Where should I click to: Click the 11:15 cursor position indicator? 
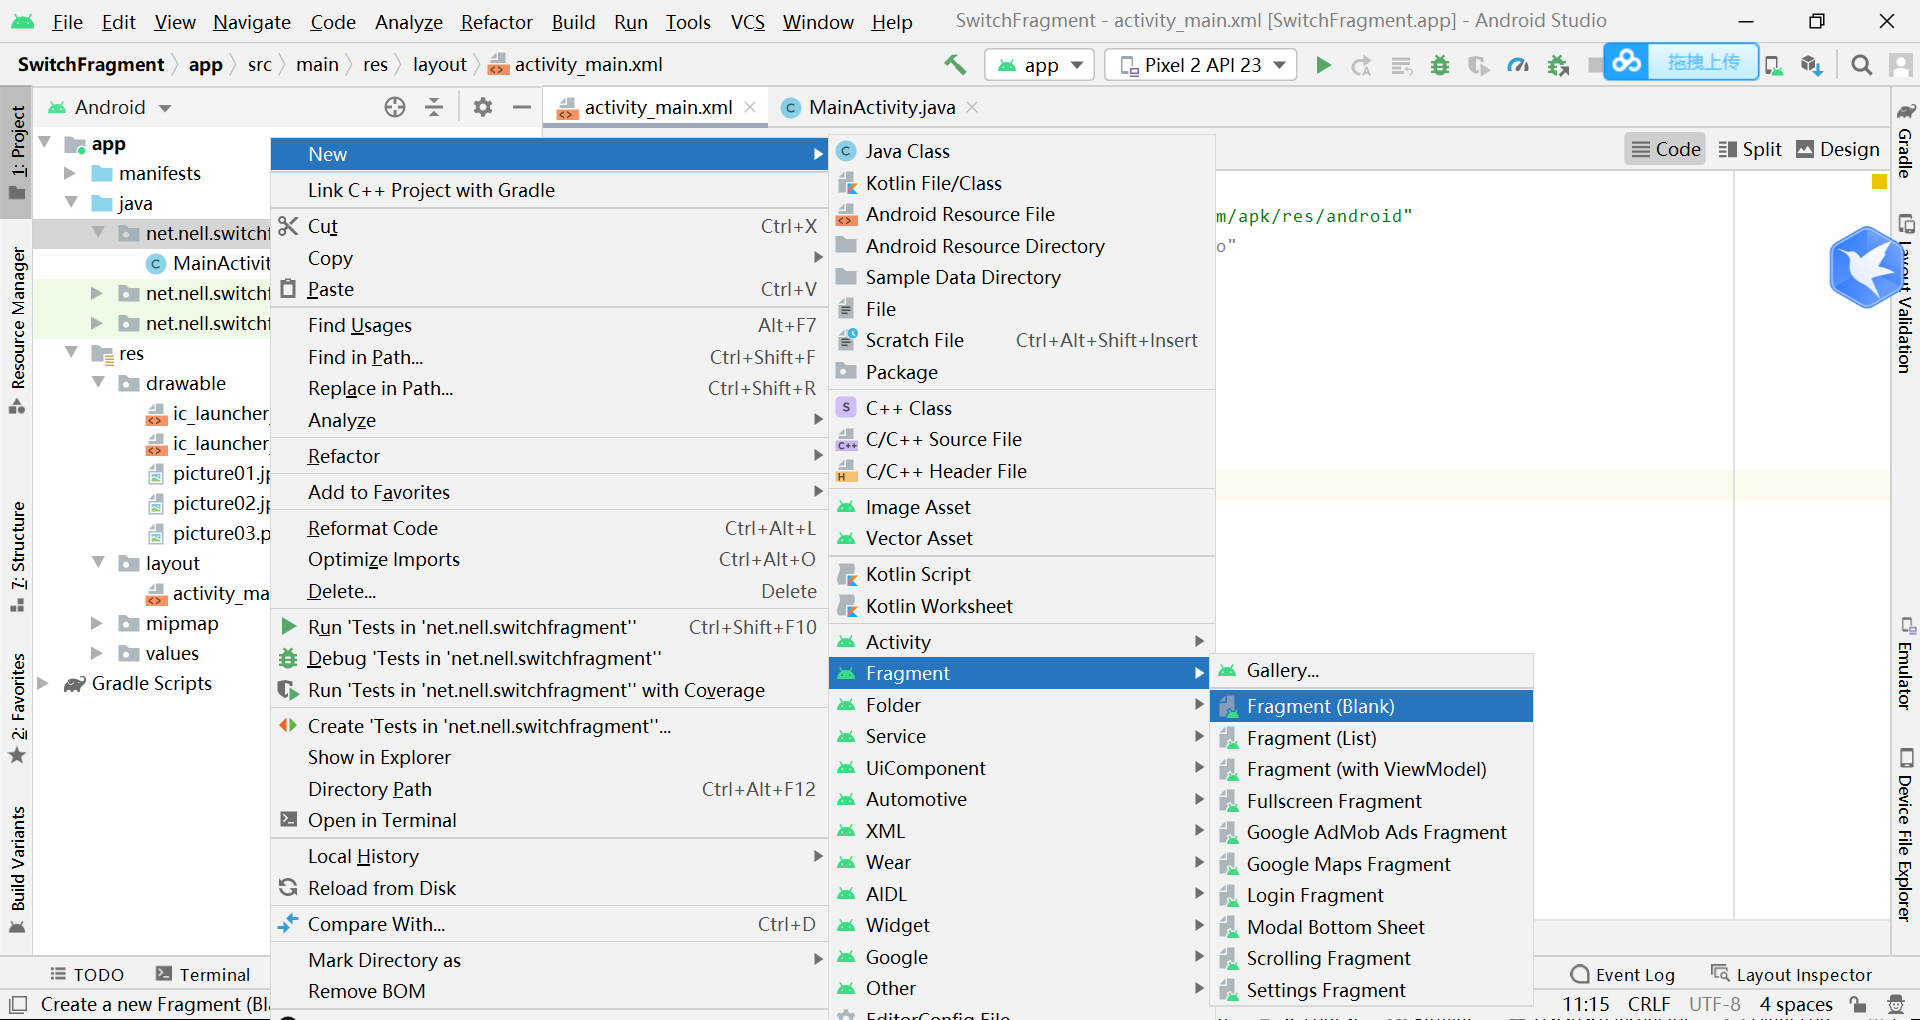click(1586, 1004)
